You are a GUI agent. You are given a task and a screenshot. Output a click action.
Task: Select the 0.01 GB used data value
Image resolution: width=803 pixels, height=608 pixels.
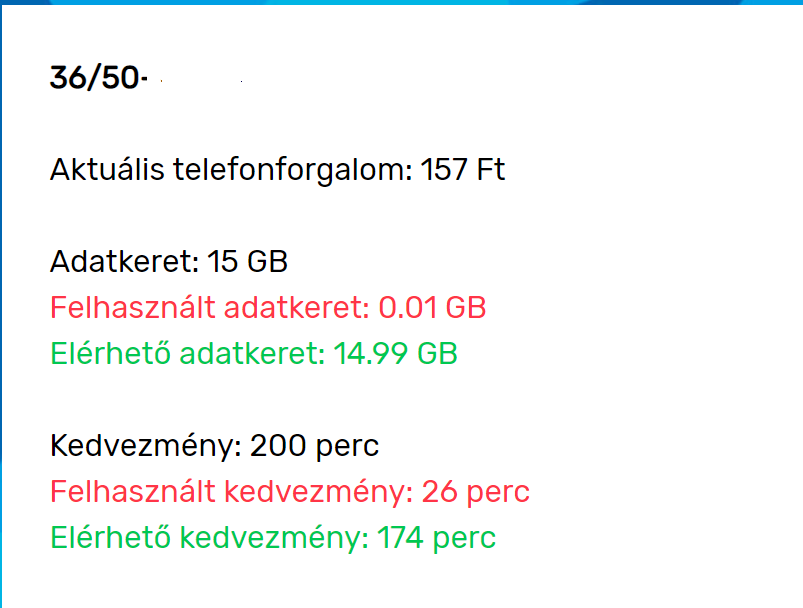click(x=432, y=307)
